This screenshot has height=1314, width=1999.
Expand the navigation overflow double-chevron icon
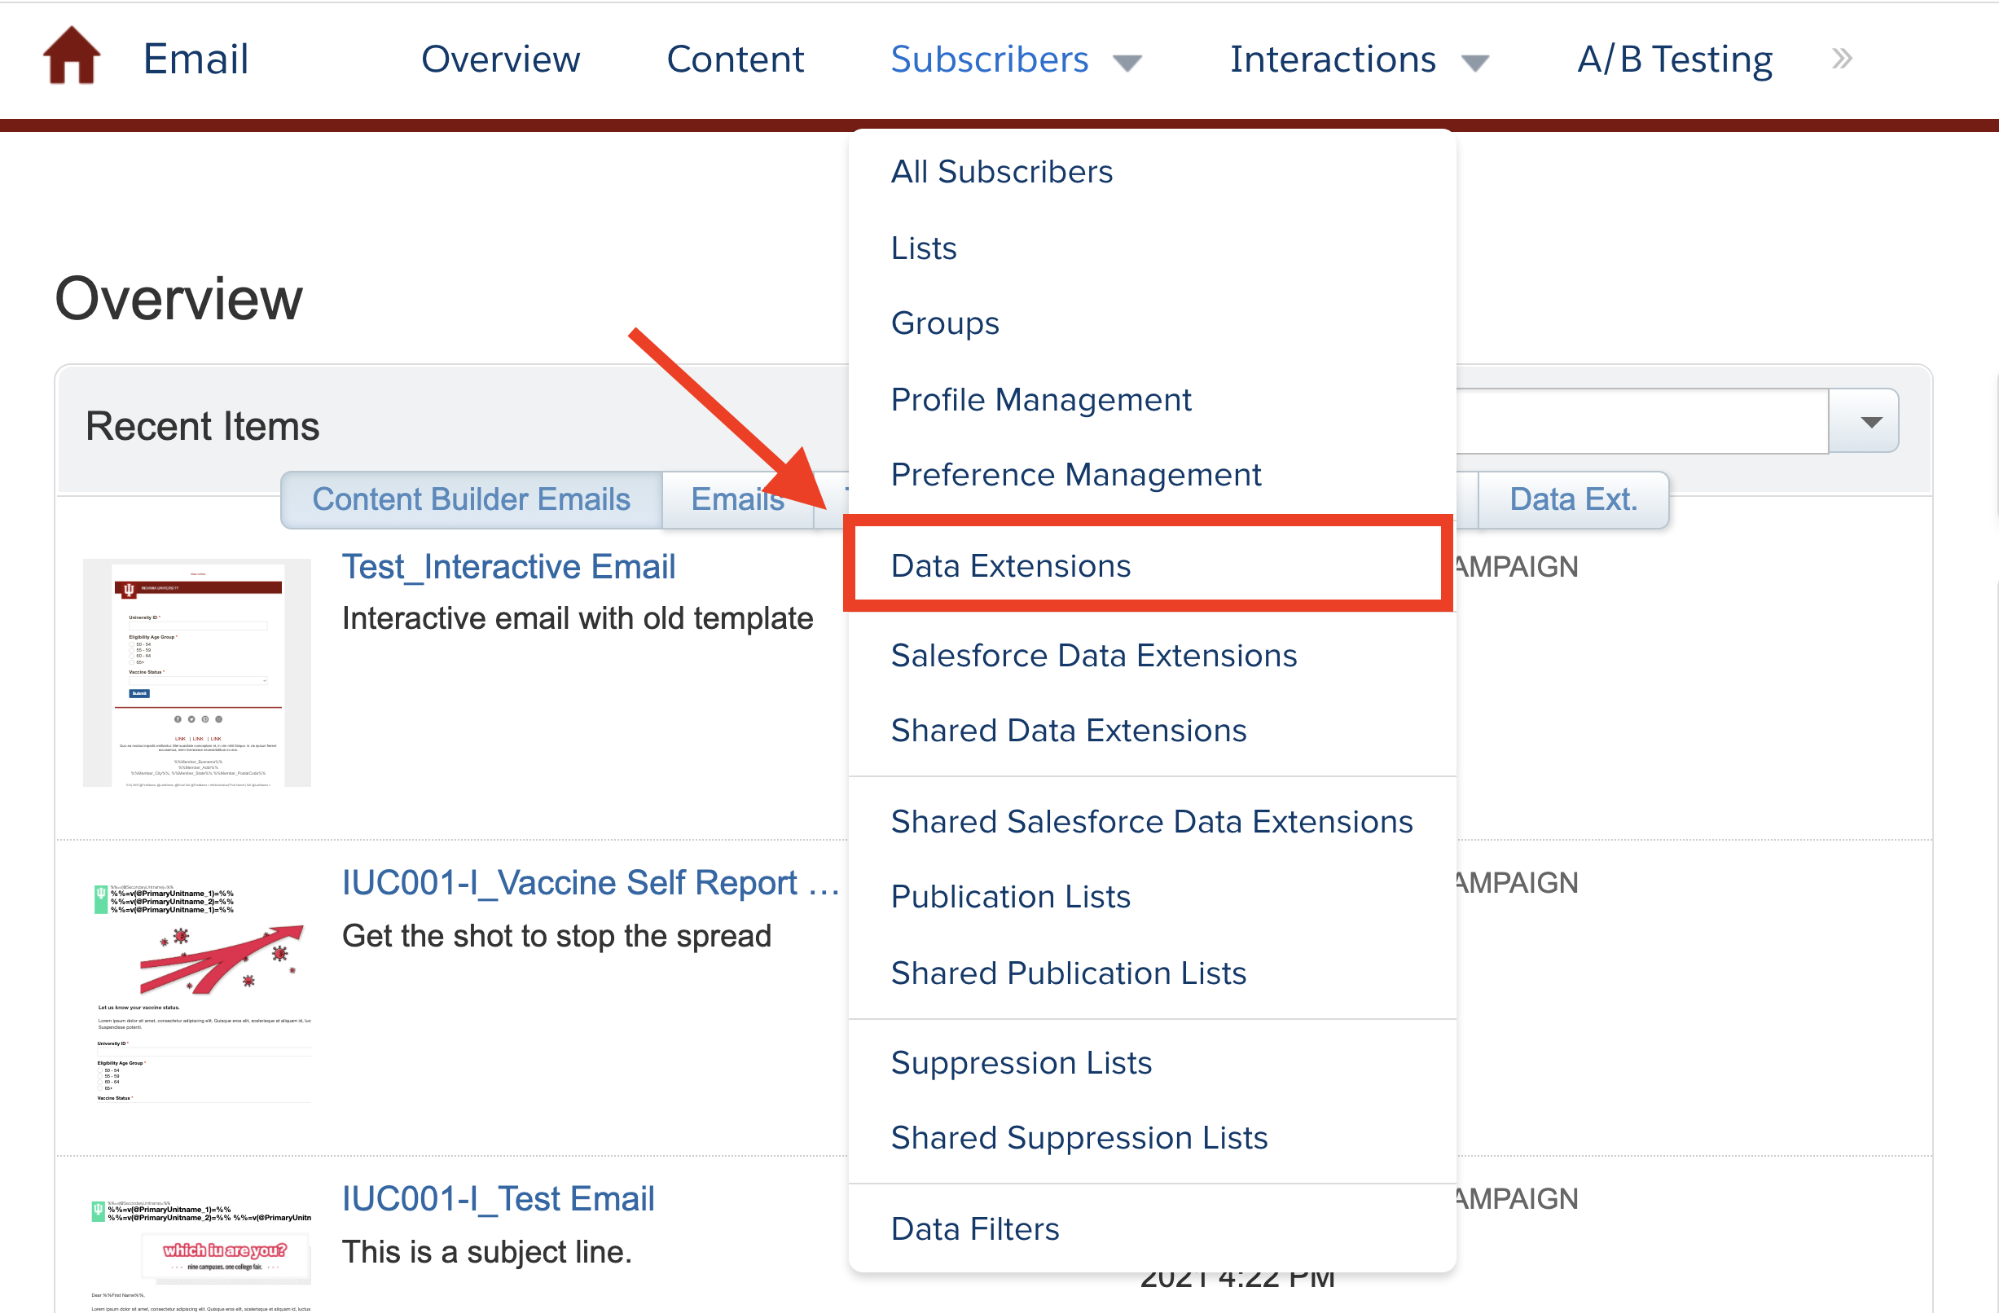pos(1842,59)
